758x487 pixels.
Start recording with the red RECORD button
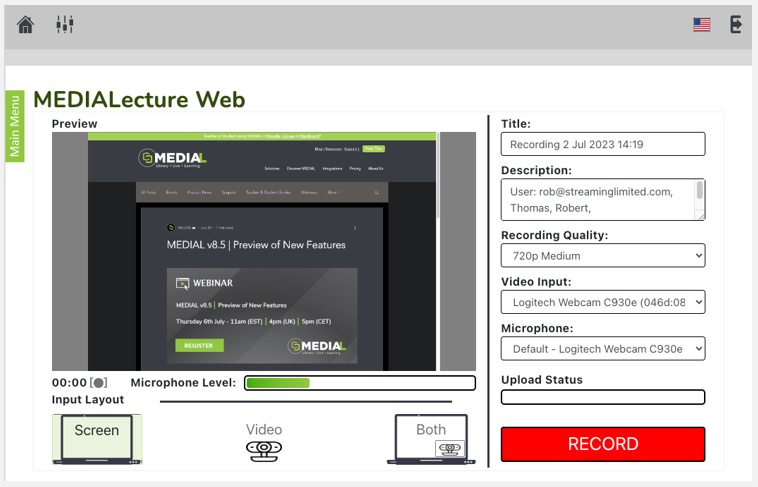click(603, 444)
